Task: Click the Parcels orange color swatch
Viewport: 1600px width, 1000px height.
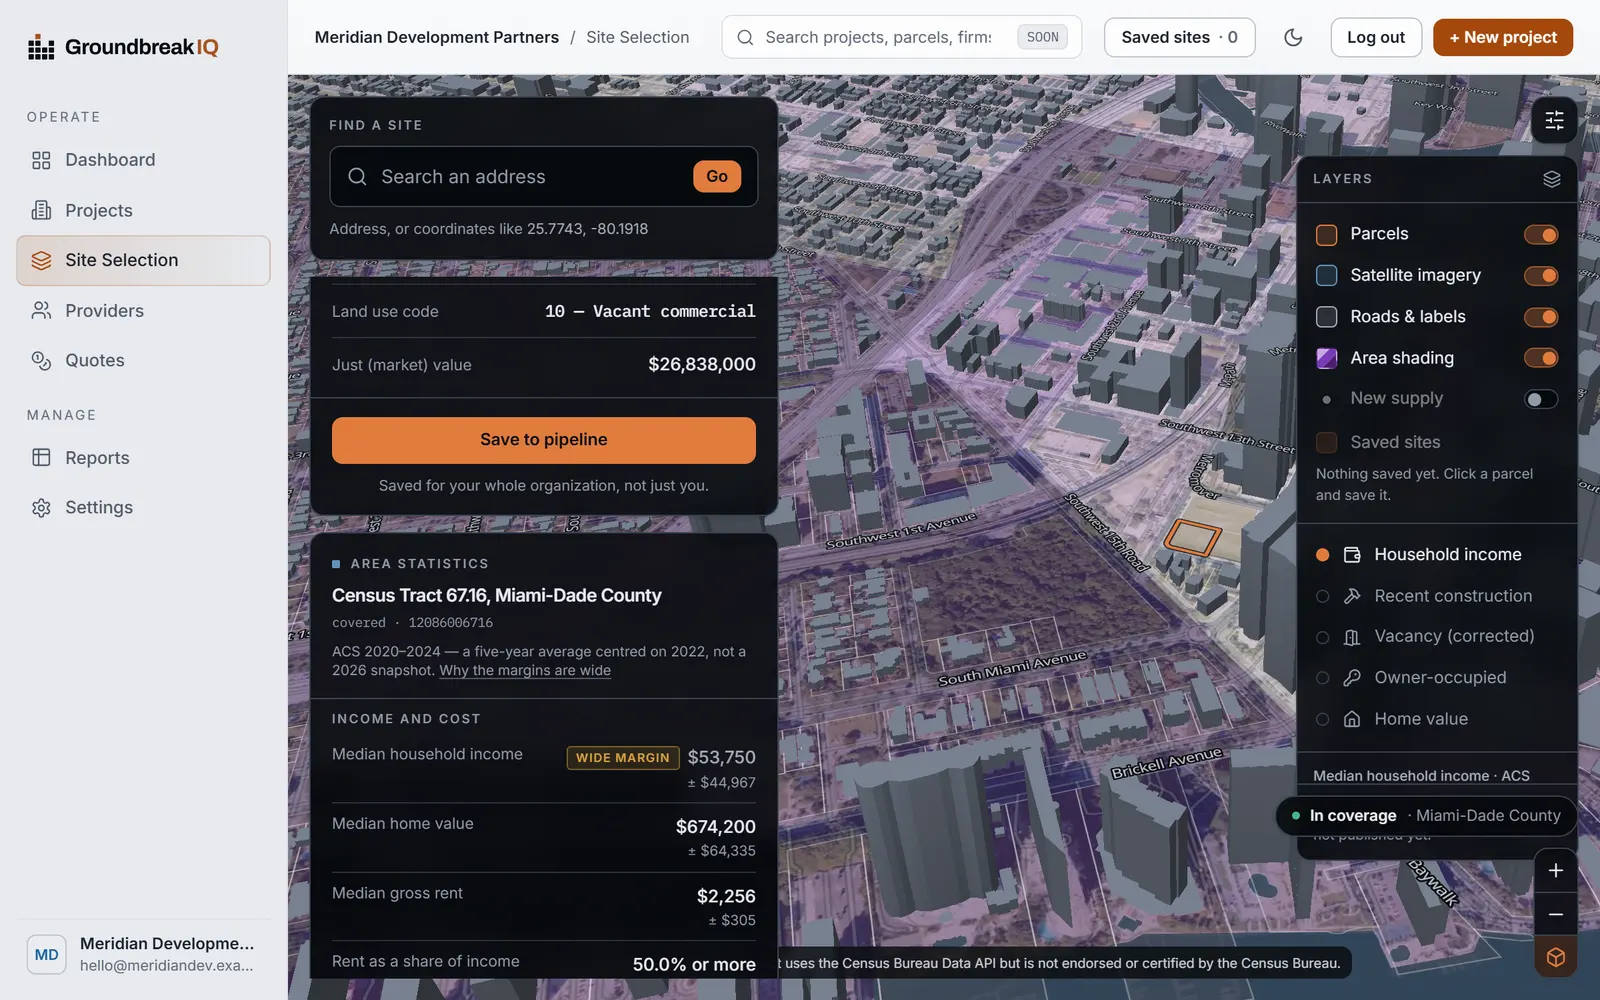Action: coord(1327,235)
